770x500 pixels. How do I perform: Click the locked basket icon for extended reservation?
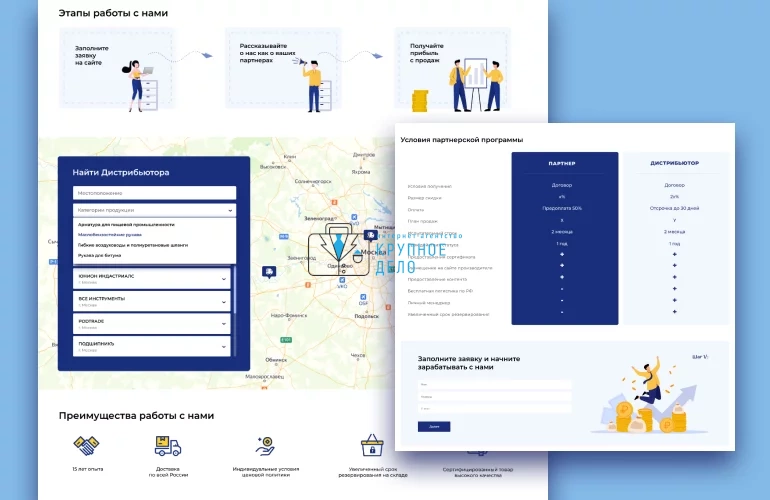(x=372, y=445)
